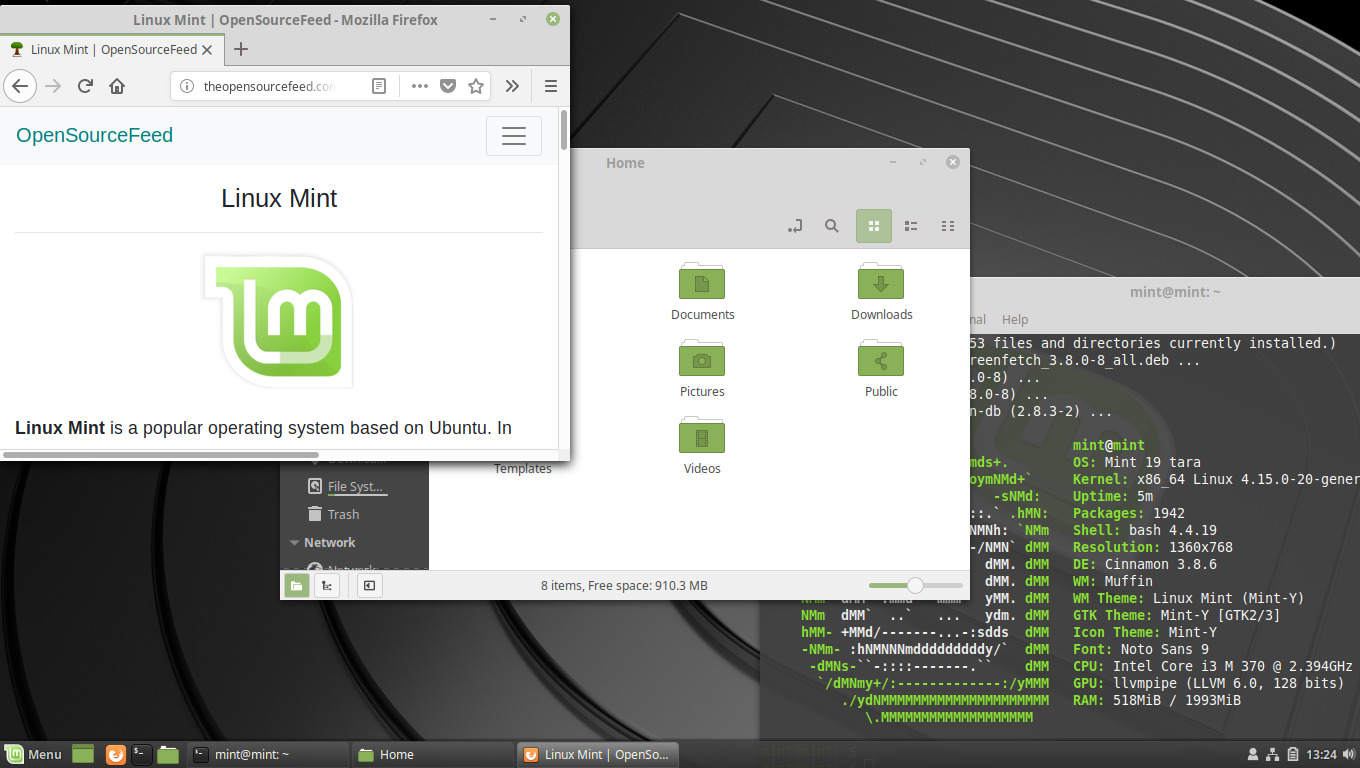The width and height of the screenshot is (1360, 768).
Task: Click 'Uptime: 5m' line in terminal
Action: point(1113,496)
